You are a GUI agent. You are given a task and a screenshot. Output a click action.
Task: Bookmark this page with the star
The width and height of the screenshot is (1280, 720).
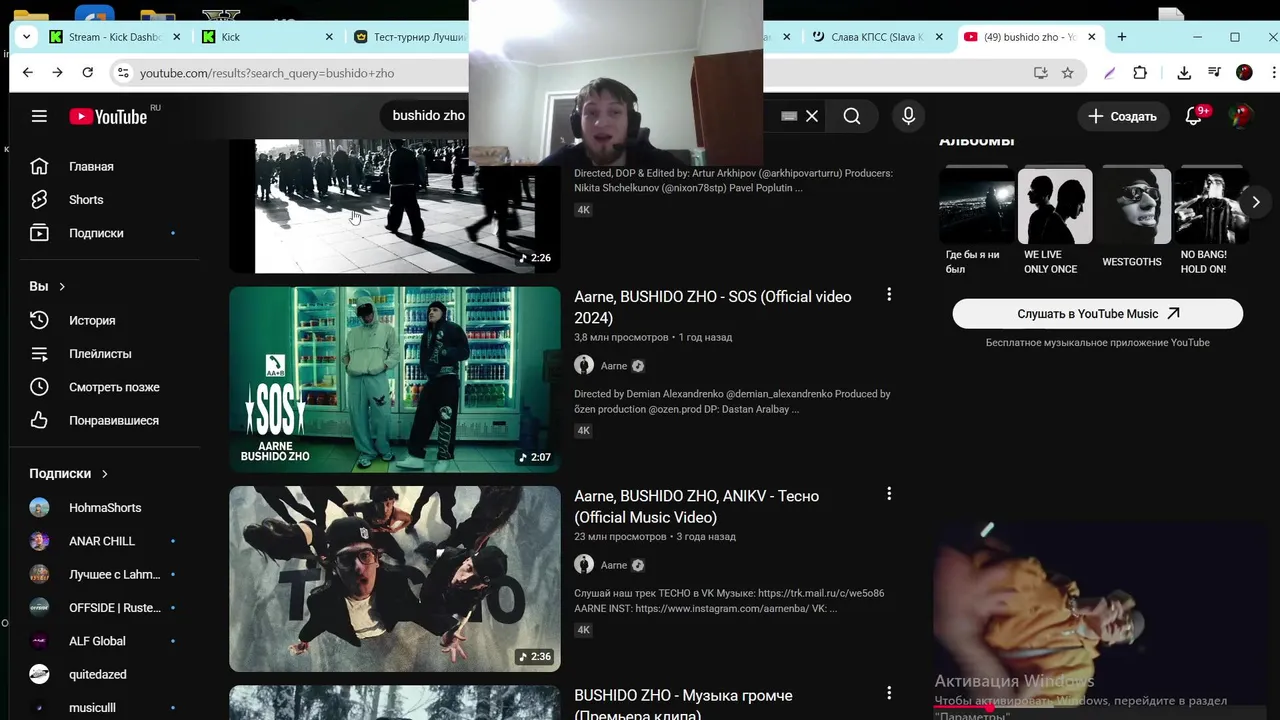[x=1068, y=73]
